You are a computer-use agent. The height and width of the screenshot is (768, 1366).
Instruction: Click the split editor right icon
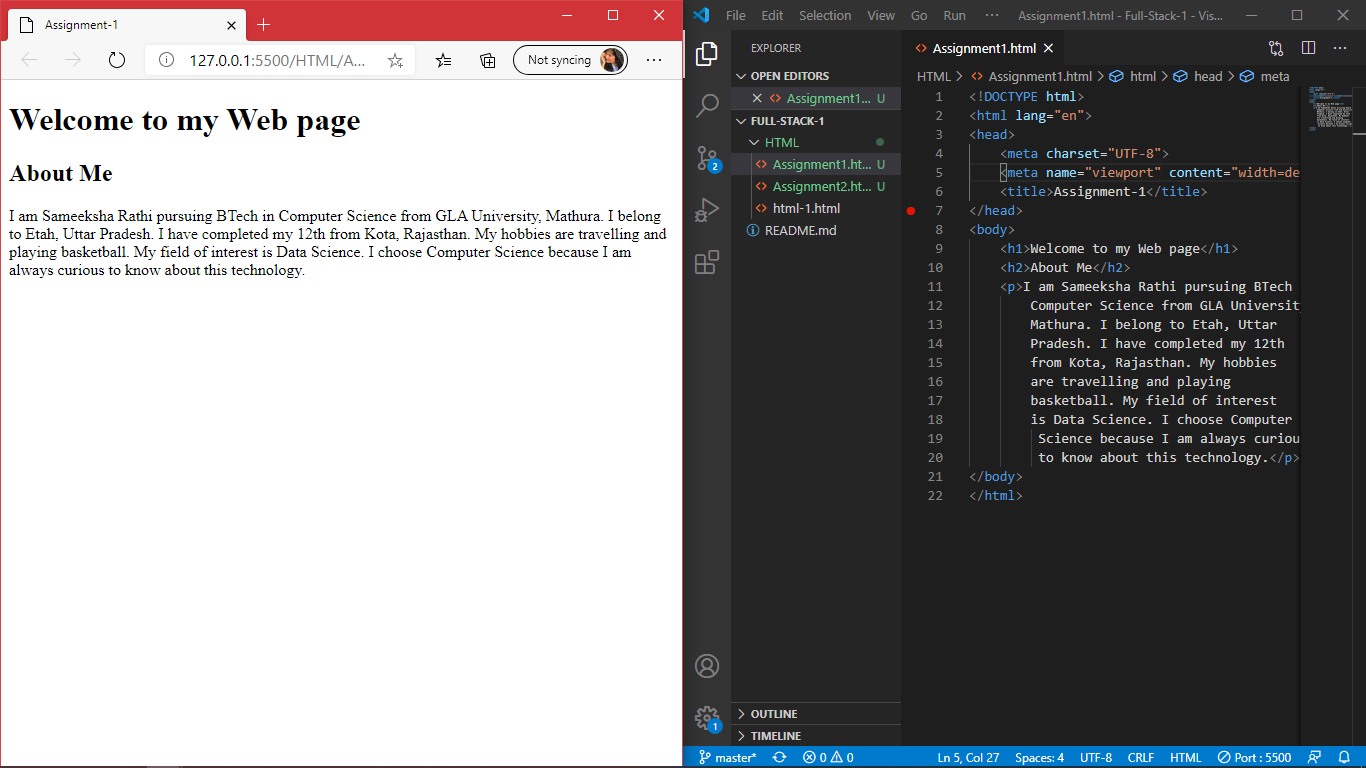1308,48
